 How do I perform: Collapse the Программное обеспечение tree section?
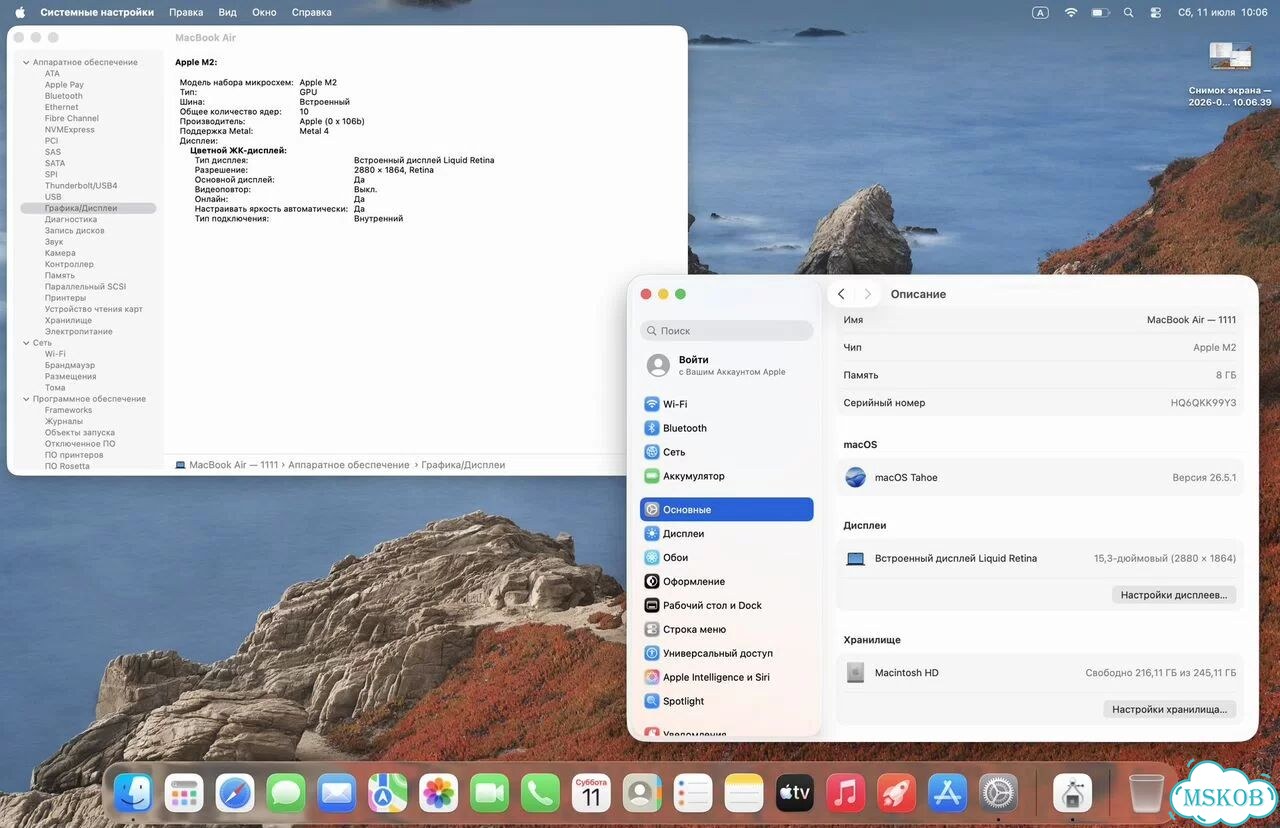click(x=25, y=399)
